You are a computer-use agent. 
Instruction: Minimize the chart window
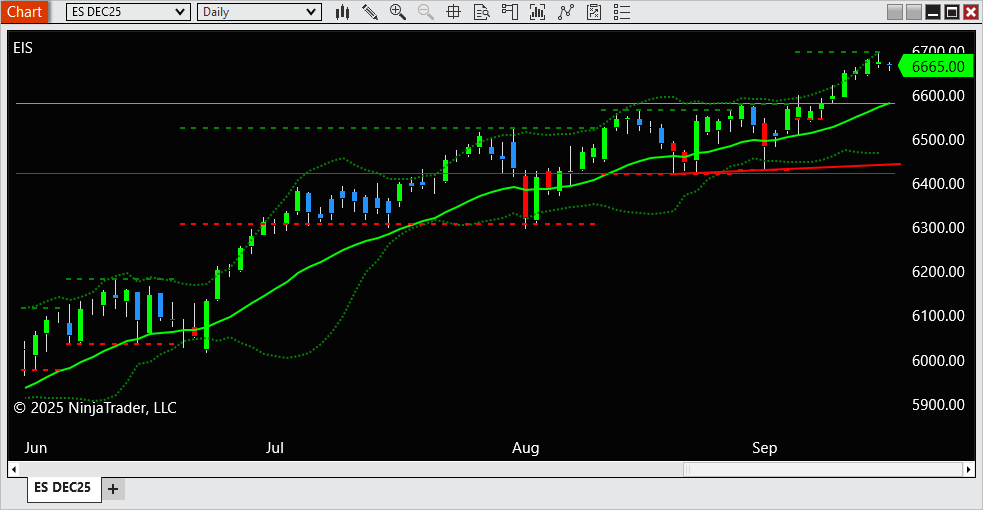coord(933,12)
